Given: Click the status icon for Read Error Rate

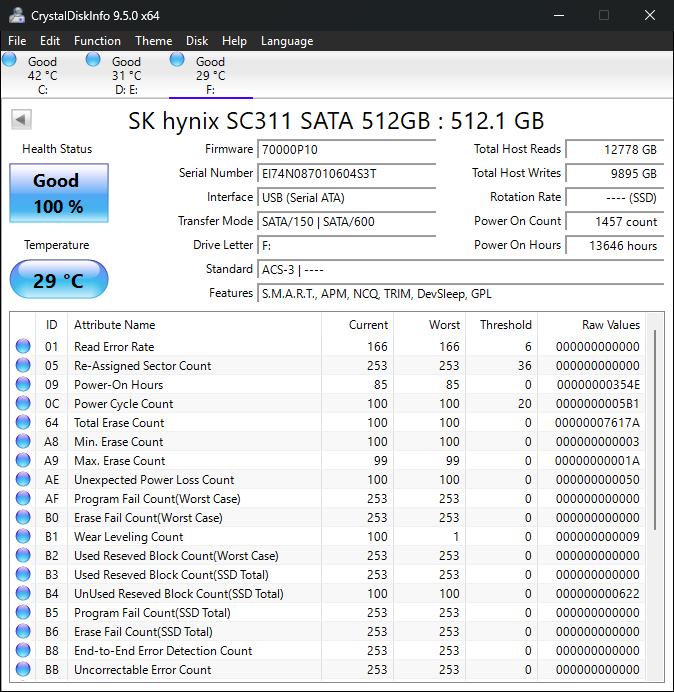Looking at the screenshot, I should 23,346.
